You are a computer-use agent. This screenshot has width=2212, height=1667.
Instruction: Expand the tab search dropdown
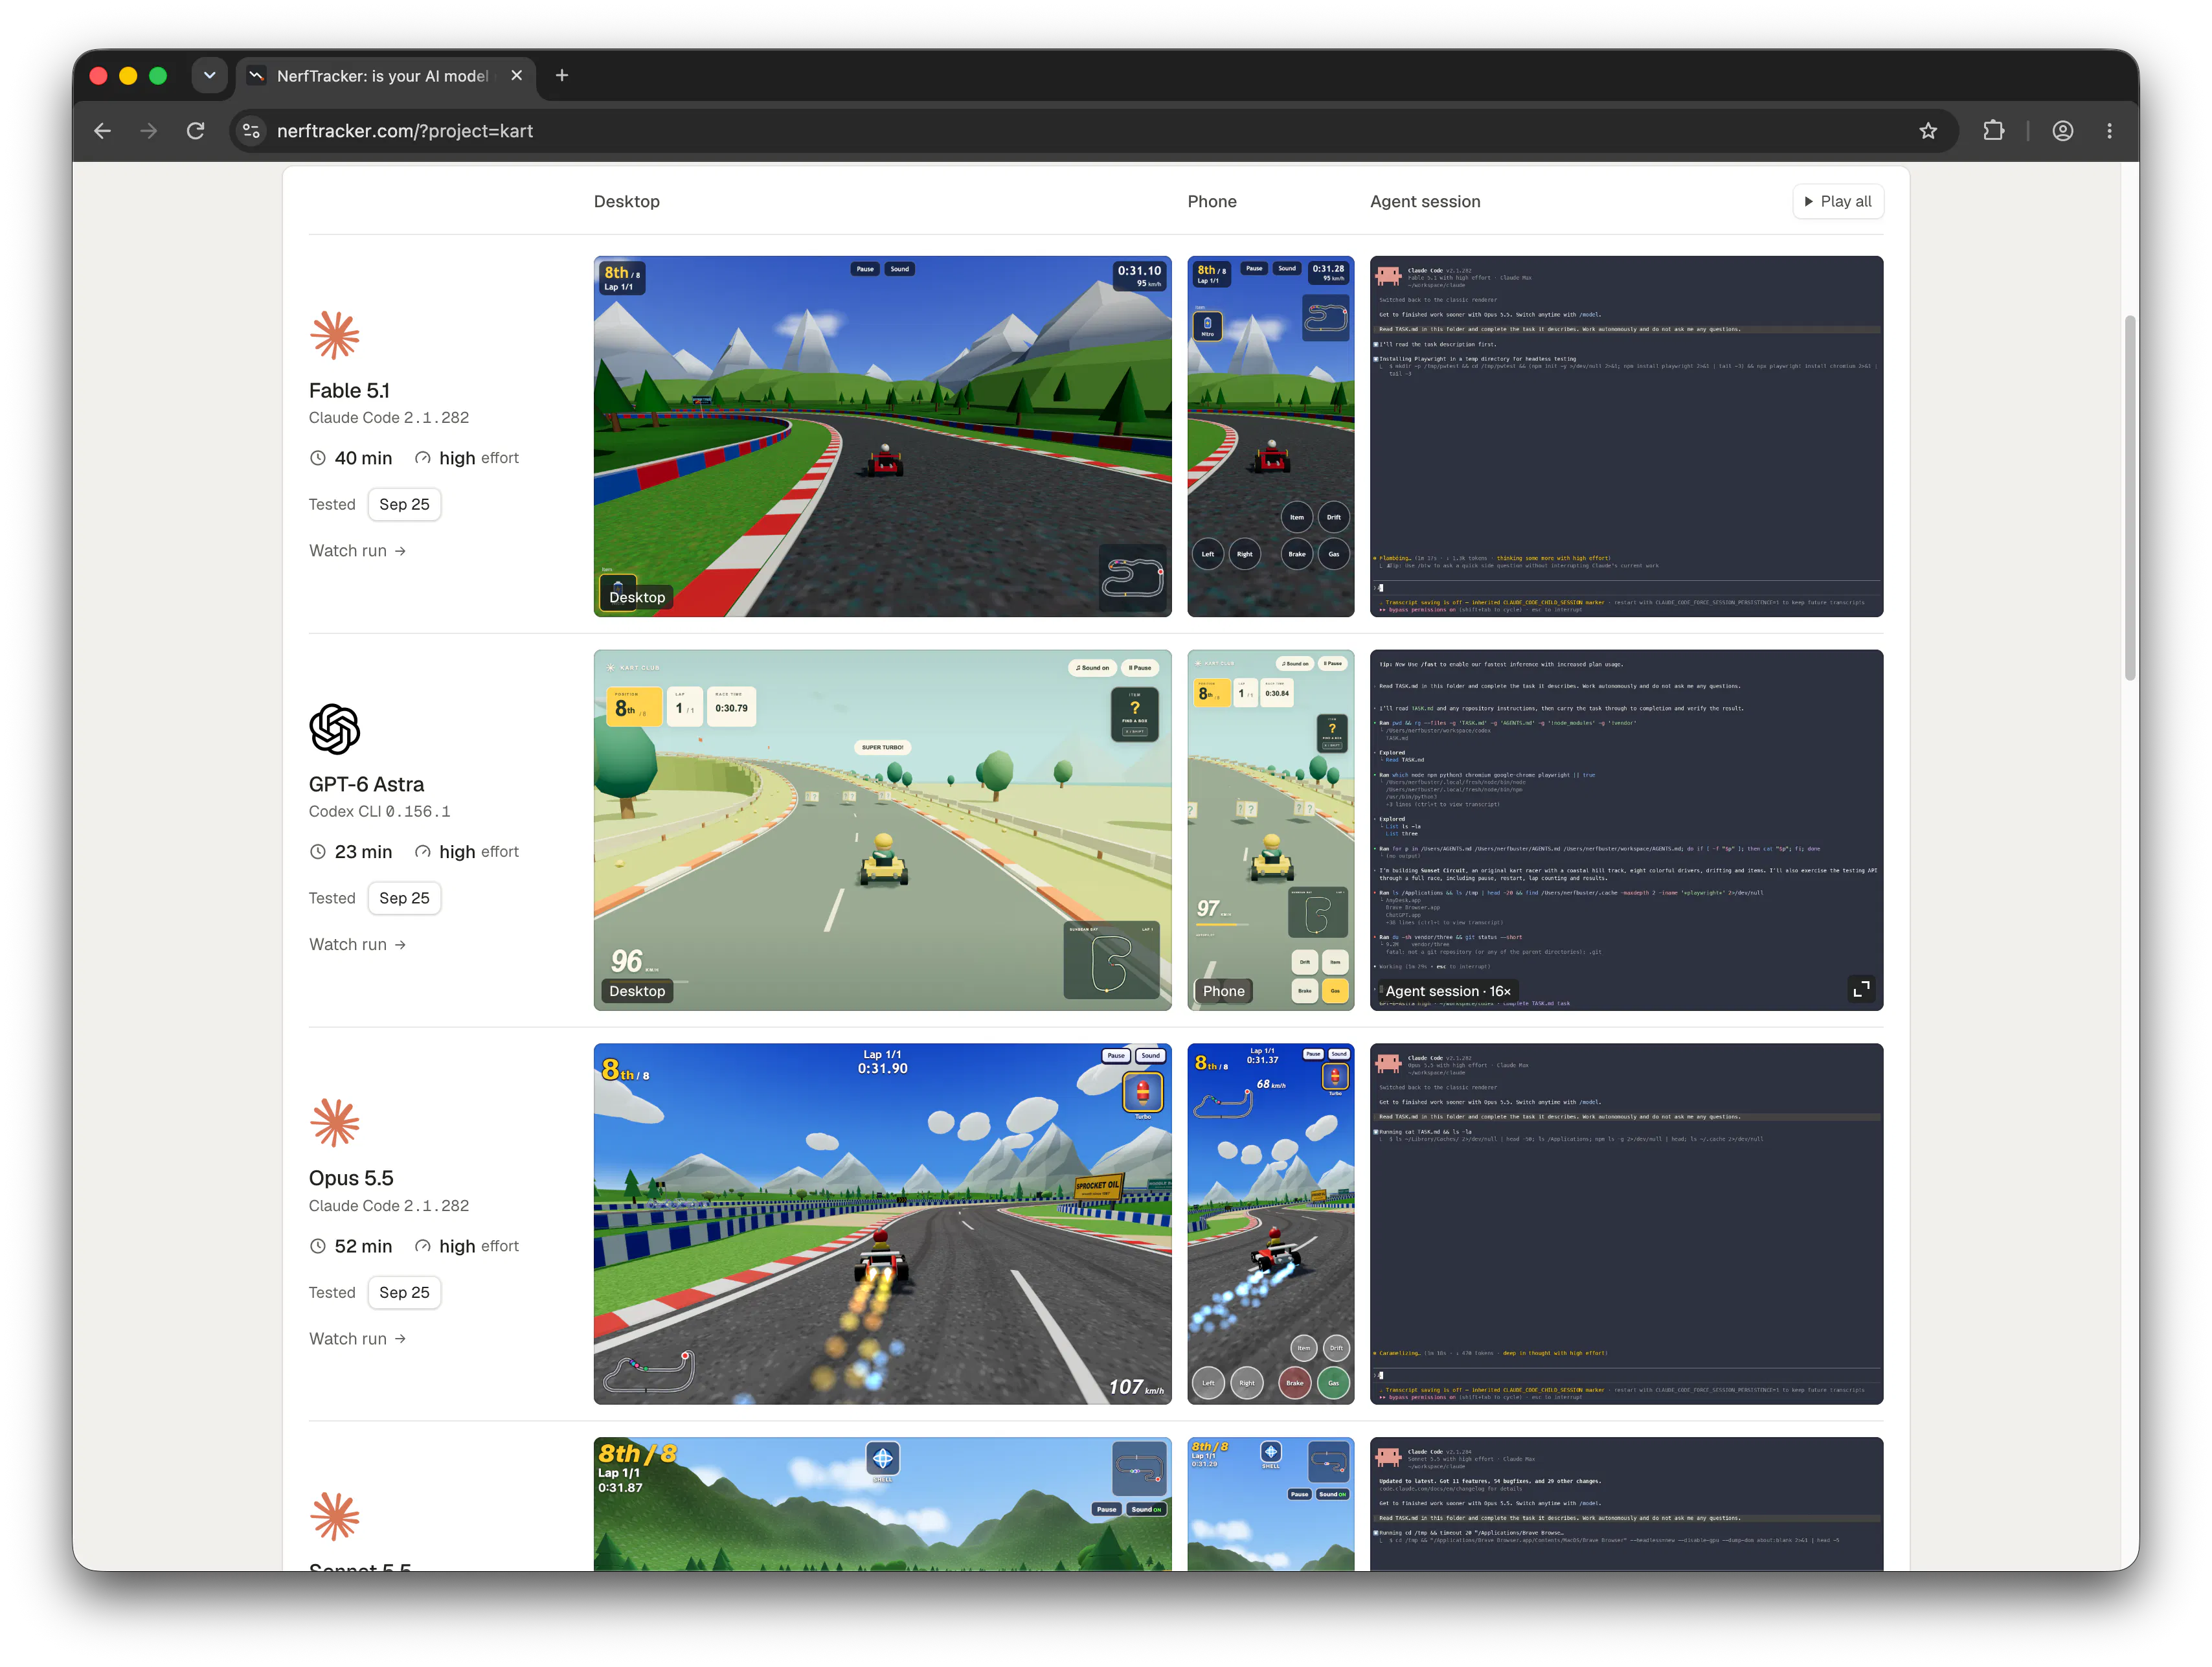point(209,76)
